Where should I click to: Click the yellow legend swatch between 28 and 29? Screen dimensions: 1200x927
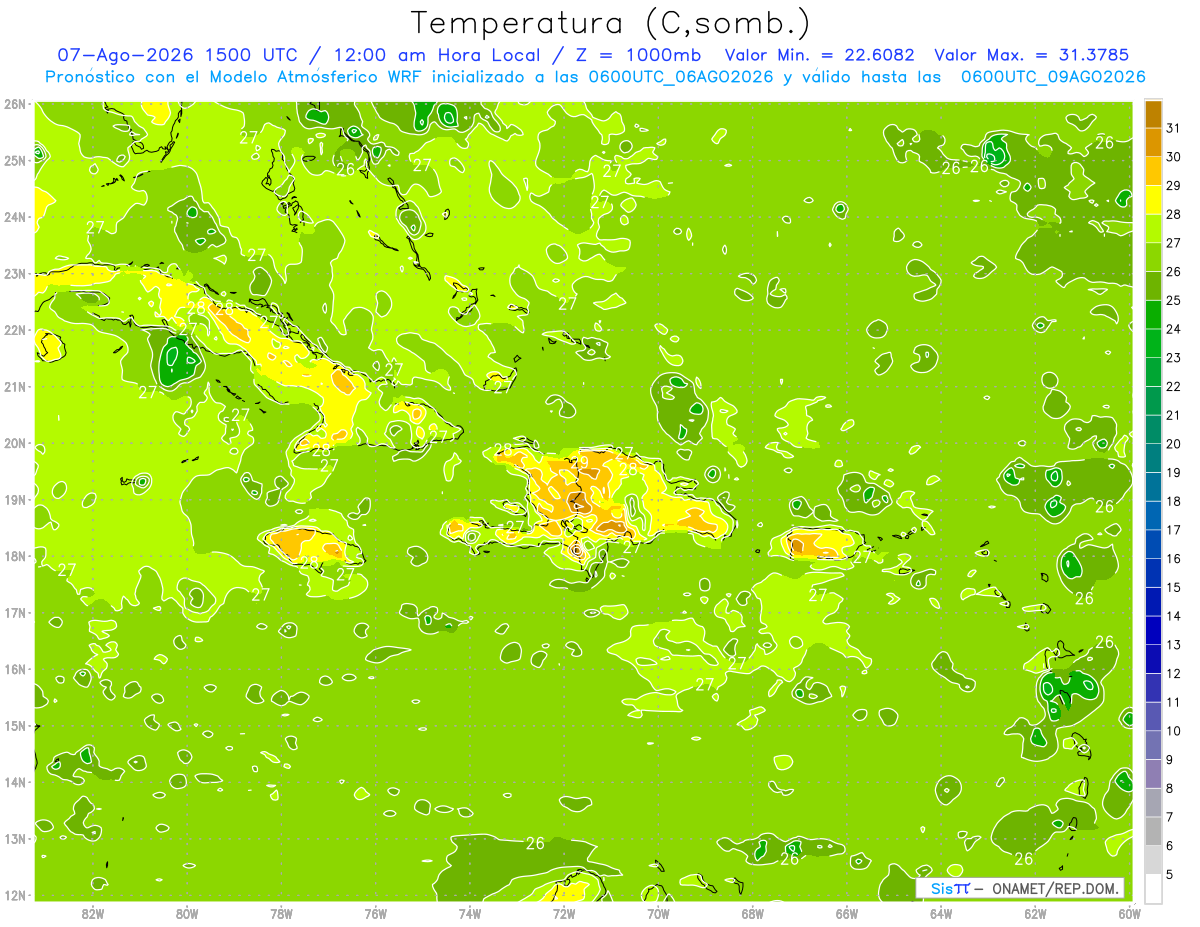point(1153,200)
